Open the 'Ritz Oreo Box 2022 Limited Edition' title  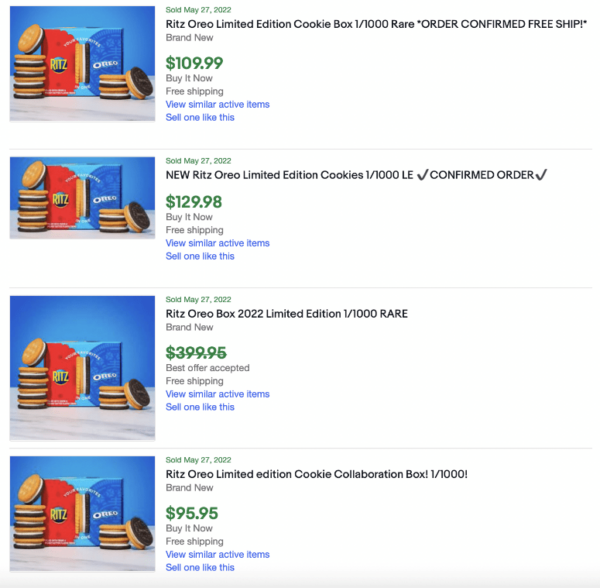[287, 313]
